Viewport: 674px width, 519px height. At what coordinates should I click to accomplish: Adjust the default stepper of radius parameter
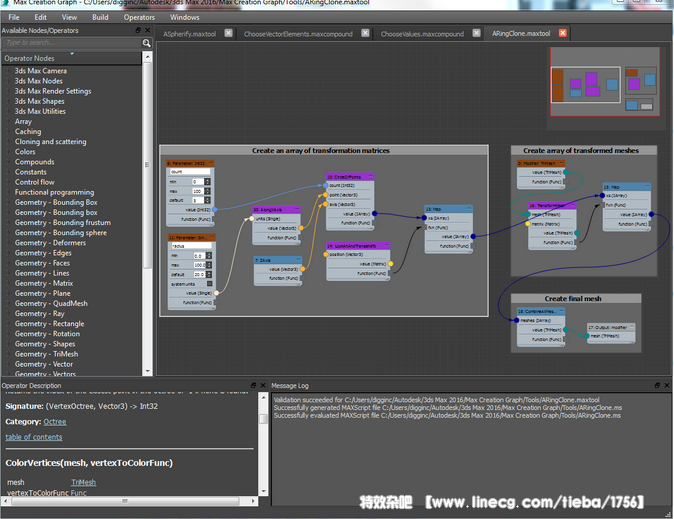pos(209,274)
